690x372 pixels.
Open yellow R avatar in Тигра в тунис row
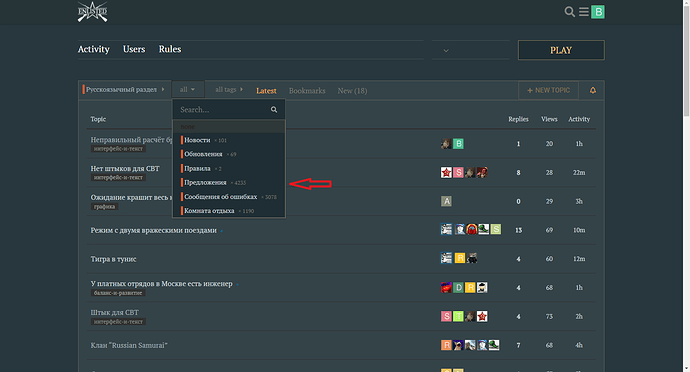click(459, 258)
